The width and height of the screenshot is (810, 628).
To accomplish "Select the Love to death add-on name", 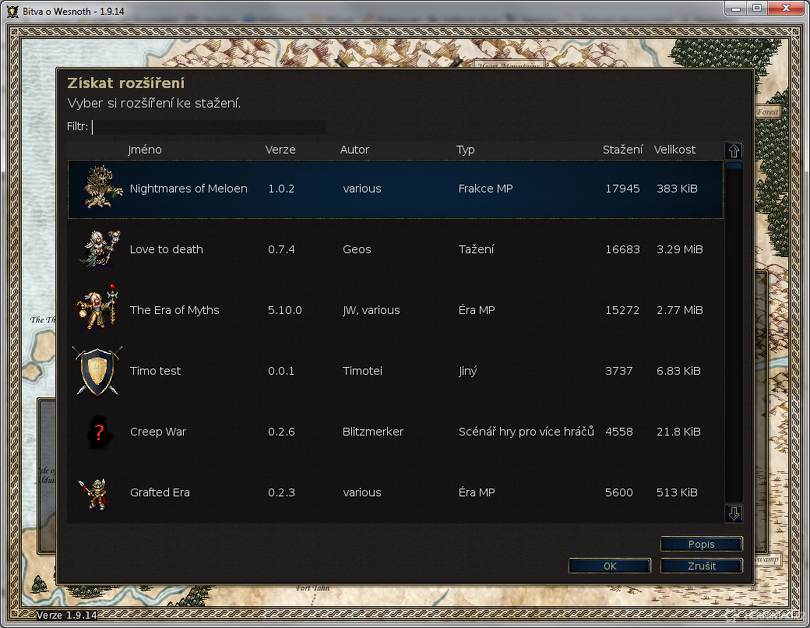I will point(166,249).
